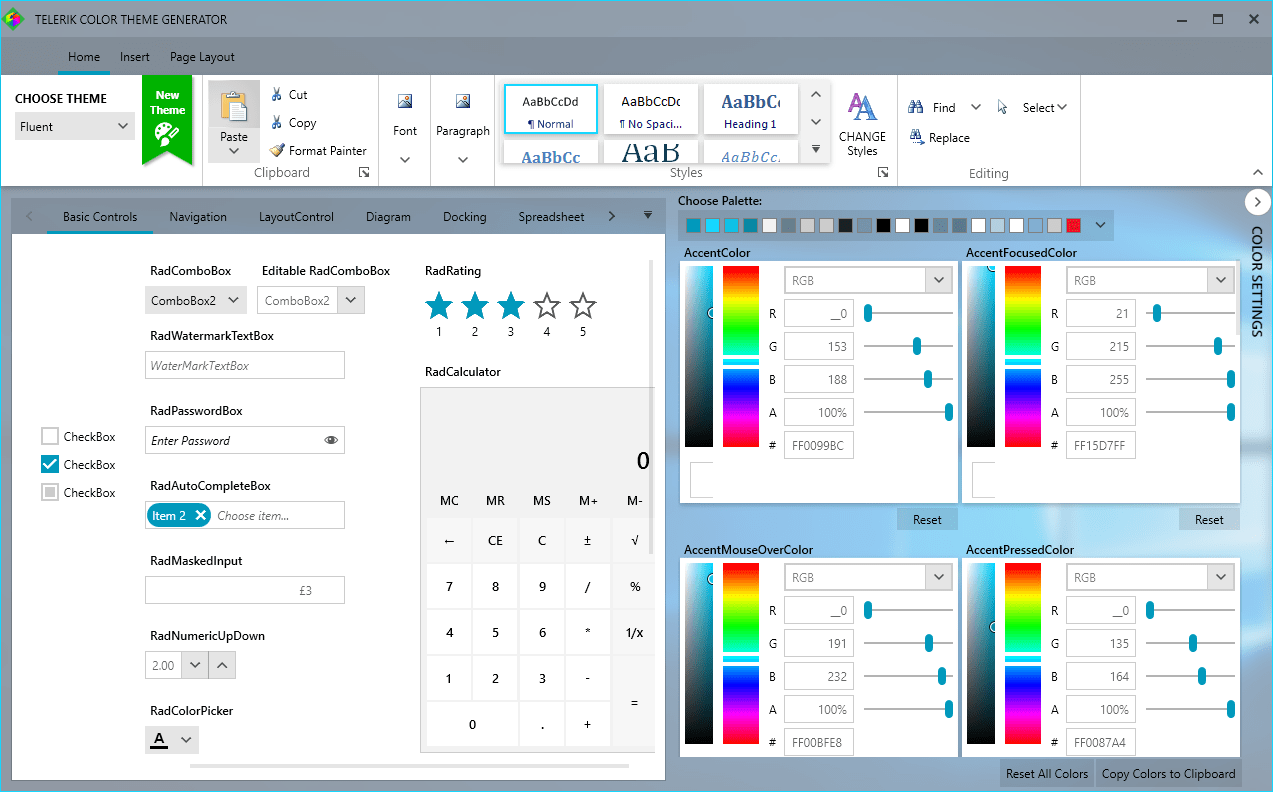Expand the ComboBox2 RadComboBox dropdown
This screenshot has width=1273, height=792.
(x=233, y=300)
